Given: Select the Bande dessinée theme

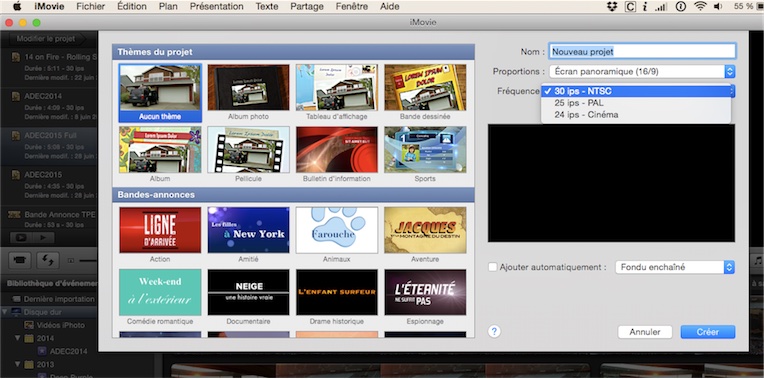Looking at the screenshot, I should pos(425,87).
